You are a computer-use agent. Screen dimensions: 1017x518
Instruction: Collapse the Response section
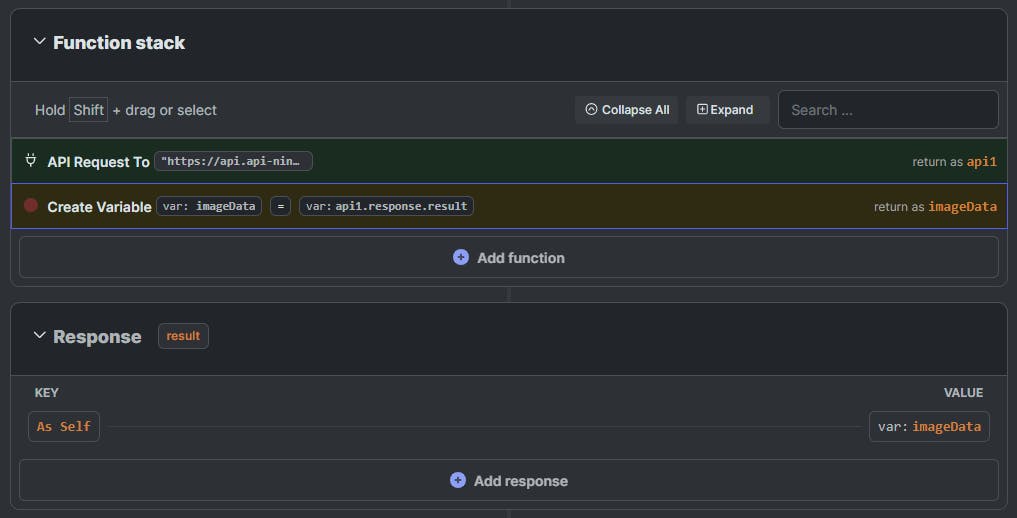tap(40, 336)
